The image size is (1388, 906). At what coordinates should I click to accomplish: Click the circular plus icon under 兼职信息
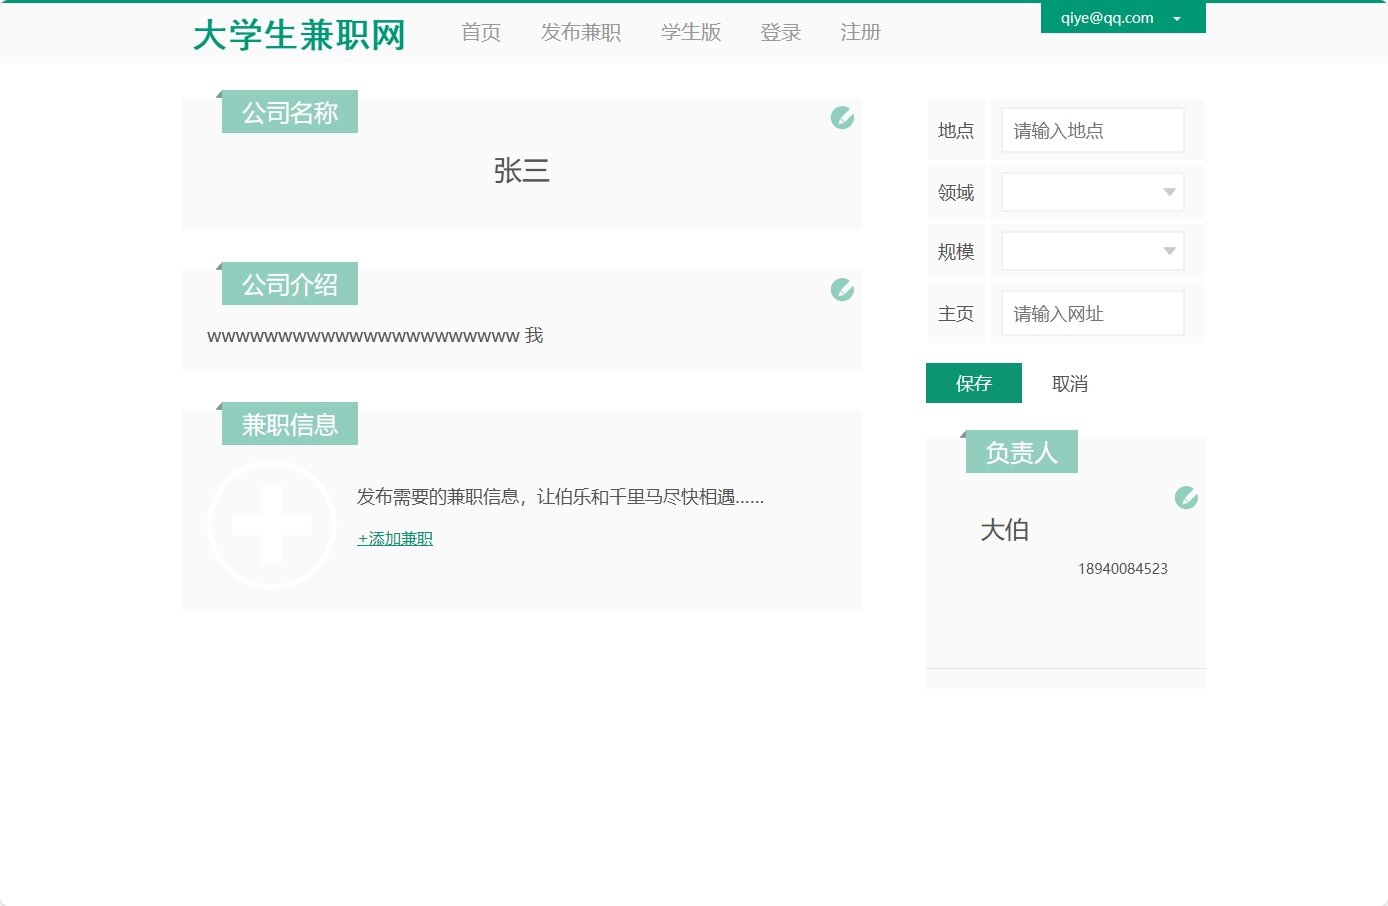271,524
